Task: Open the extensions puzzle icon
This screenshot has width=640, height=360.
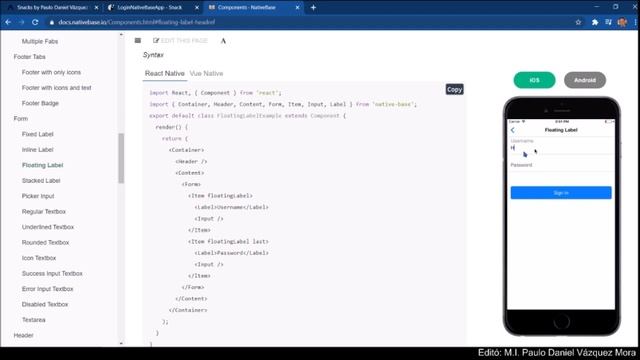Action: [x=595, y=22]
